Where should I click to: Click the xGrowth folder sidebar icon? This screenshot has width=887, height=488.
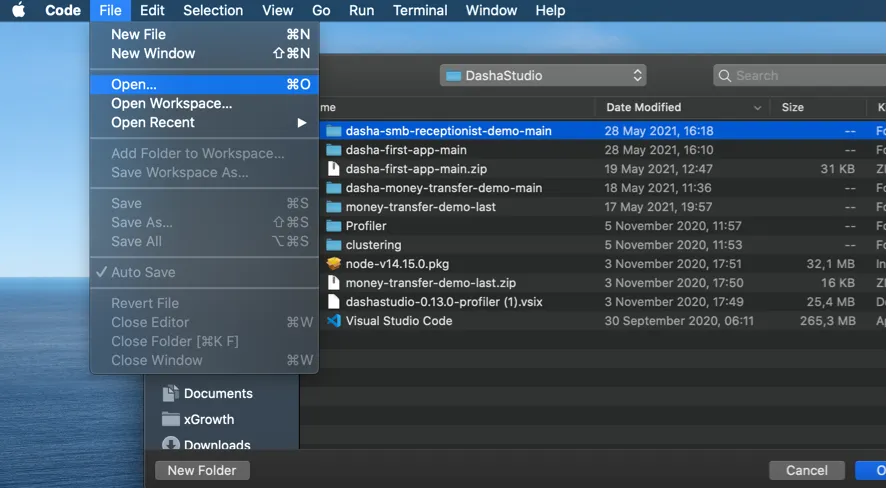[170, 419]
